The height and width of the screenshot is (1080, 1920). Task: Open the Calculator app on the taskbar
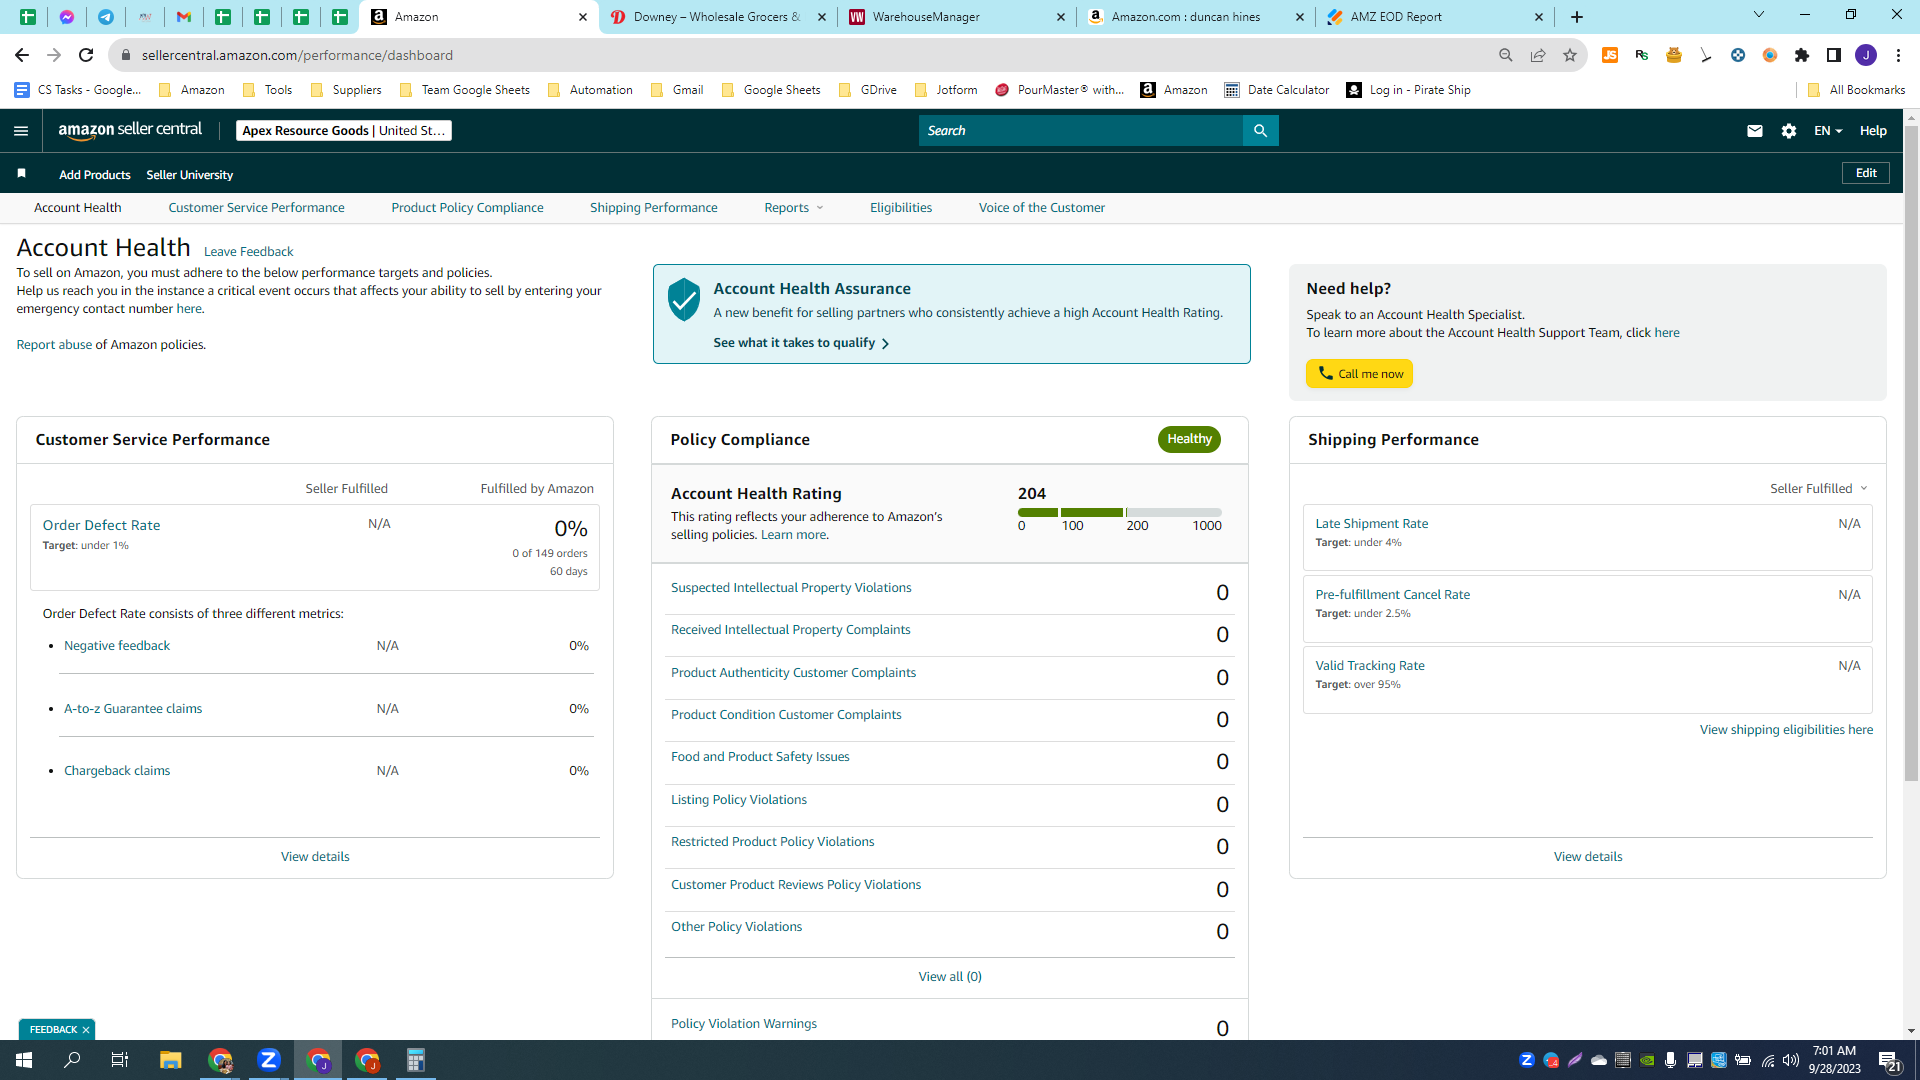pos(415,1060)
